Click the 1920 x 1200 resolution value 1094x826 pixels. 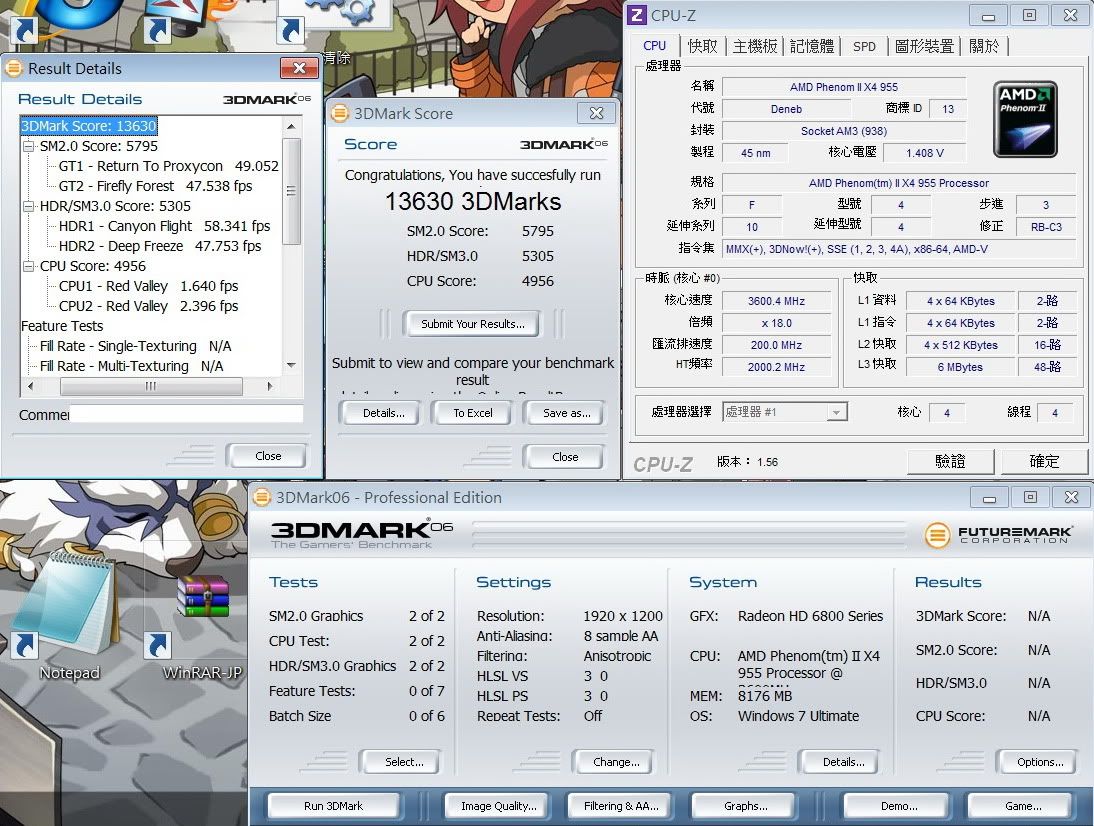click(623, 616)
